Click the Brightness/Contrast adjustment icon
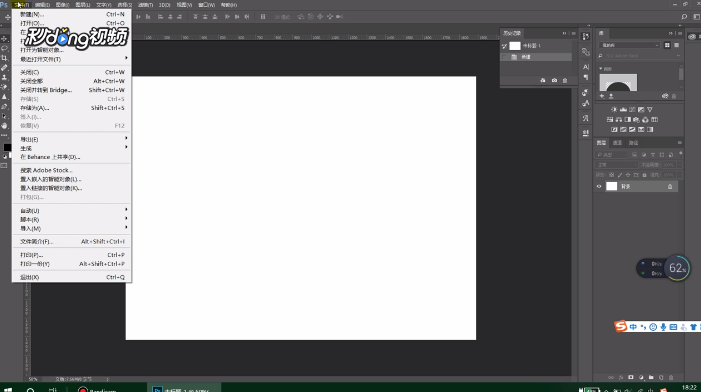This screenshot has width=701, height=392. pyautogui.click(x=614, y=110)
